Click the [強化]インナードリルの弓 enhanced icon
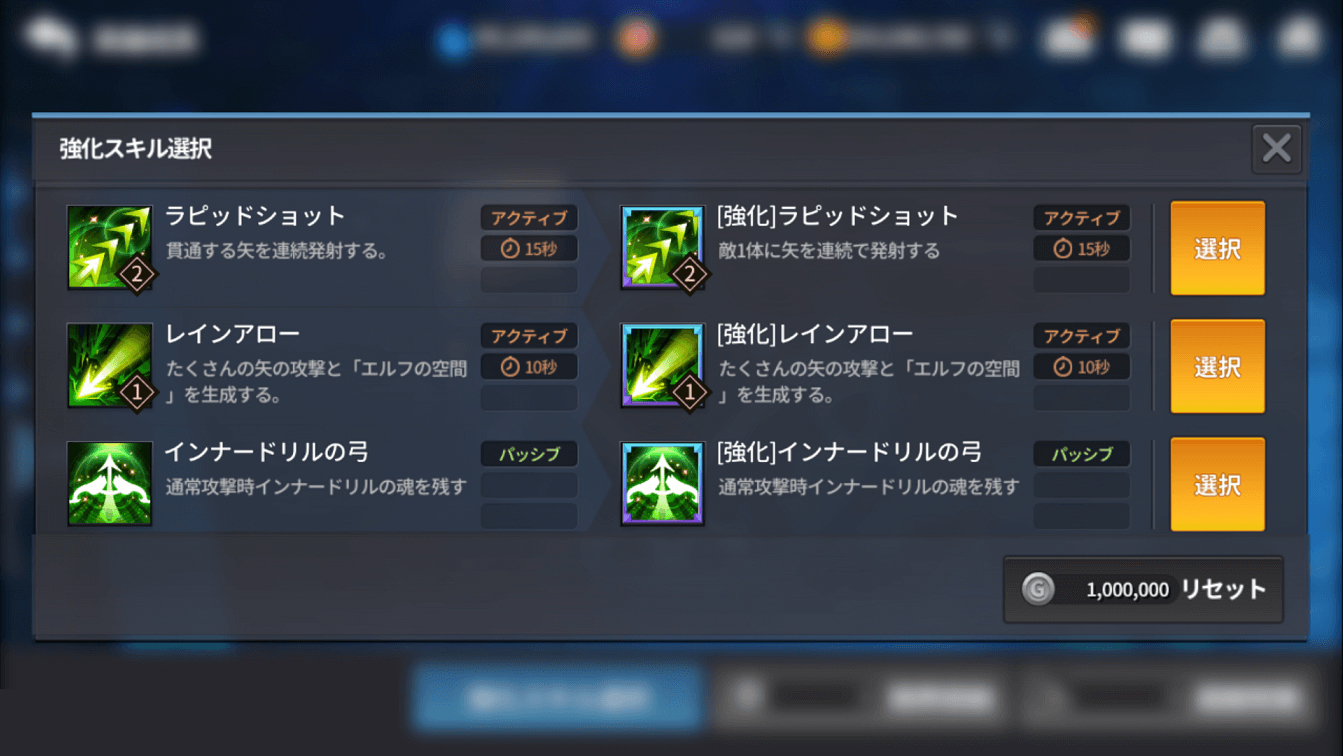1343x756 pixels. (662, 484)
